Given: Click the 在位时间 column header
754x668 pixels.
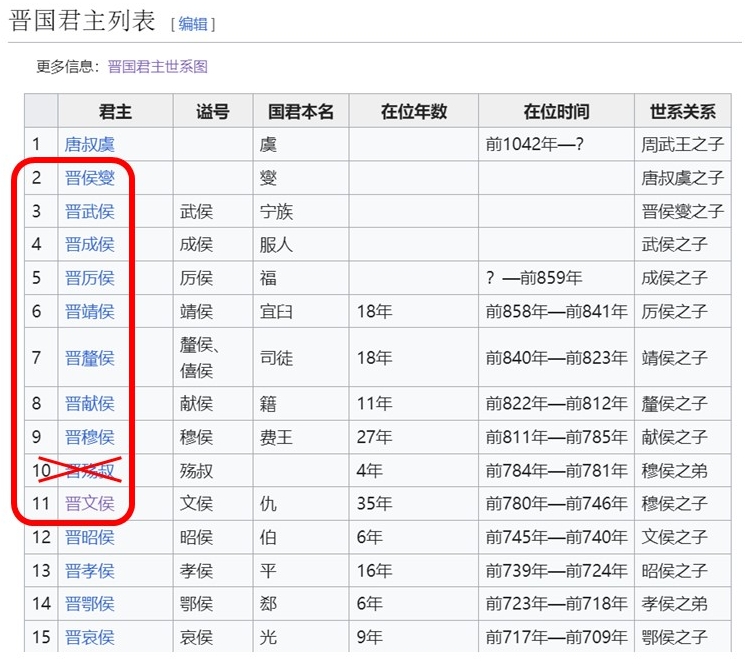Looking at the screenshot, I should 556,112.
